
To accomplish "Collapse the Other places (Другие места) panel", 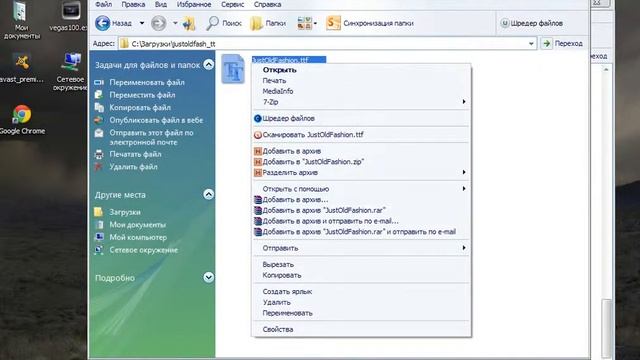I will coord(209,194).
